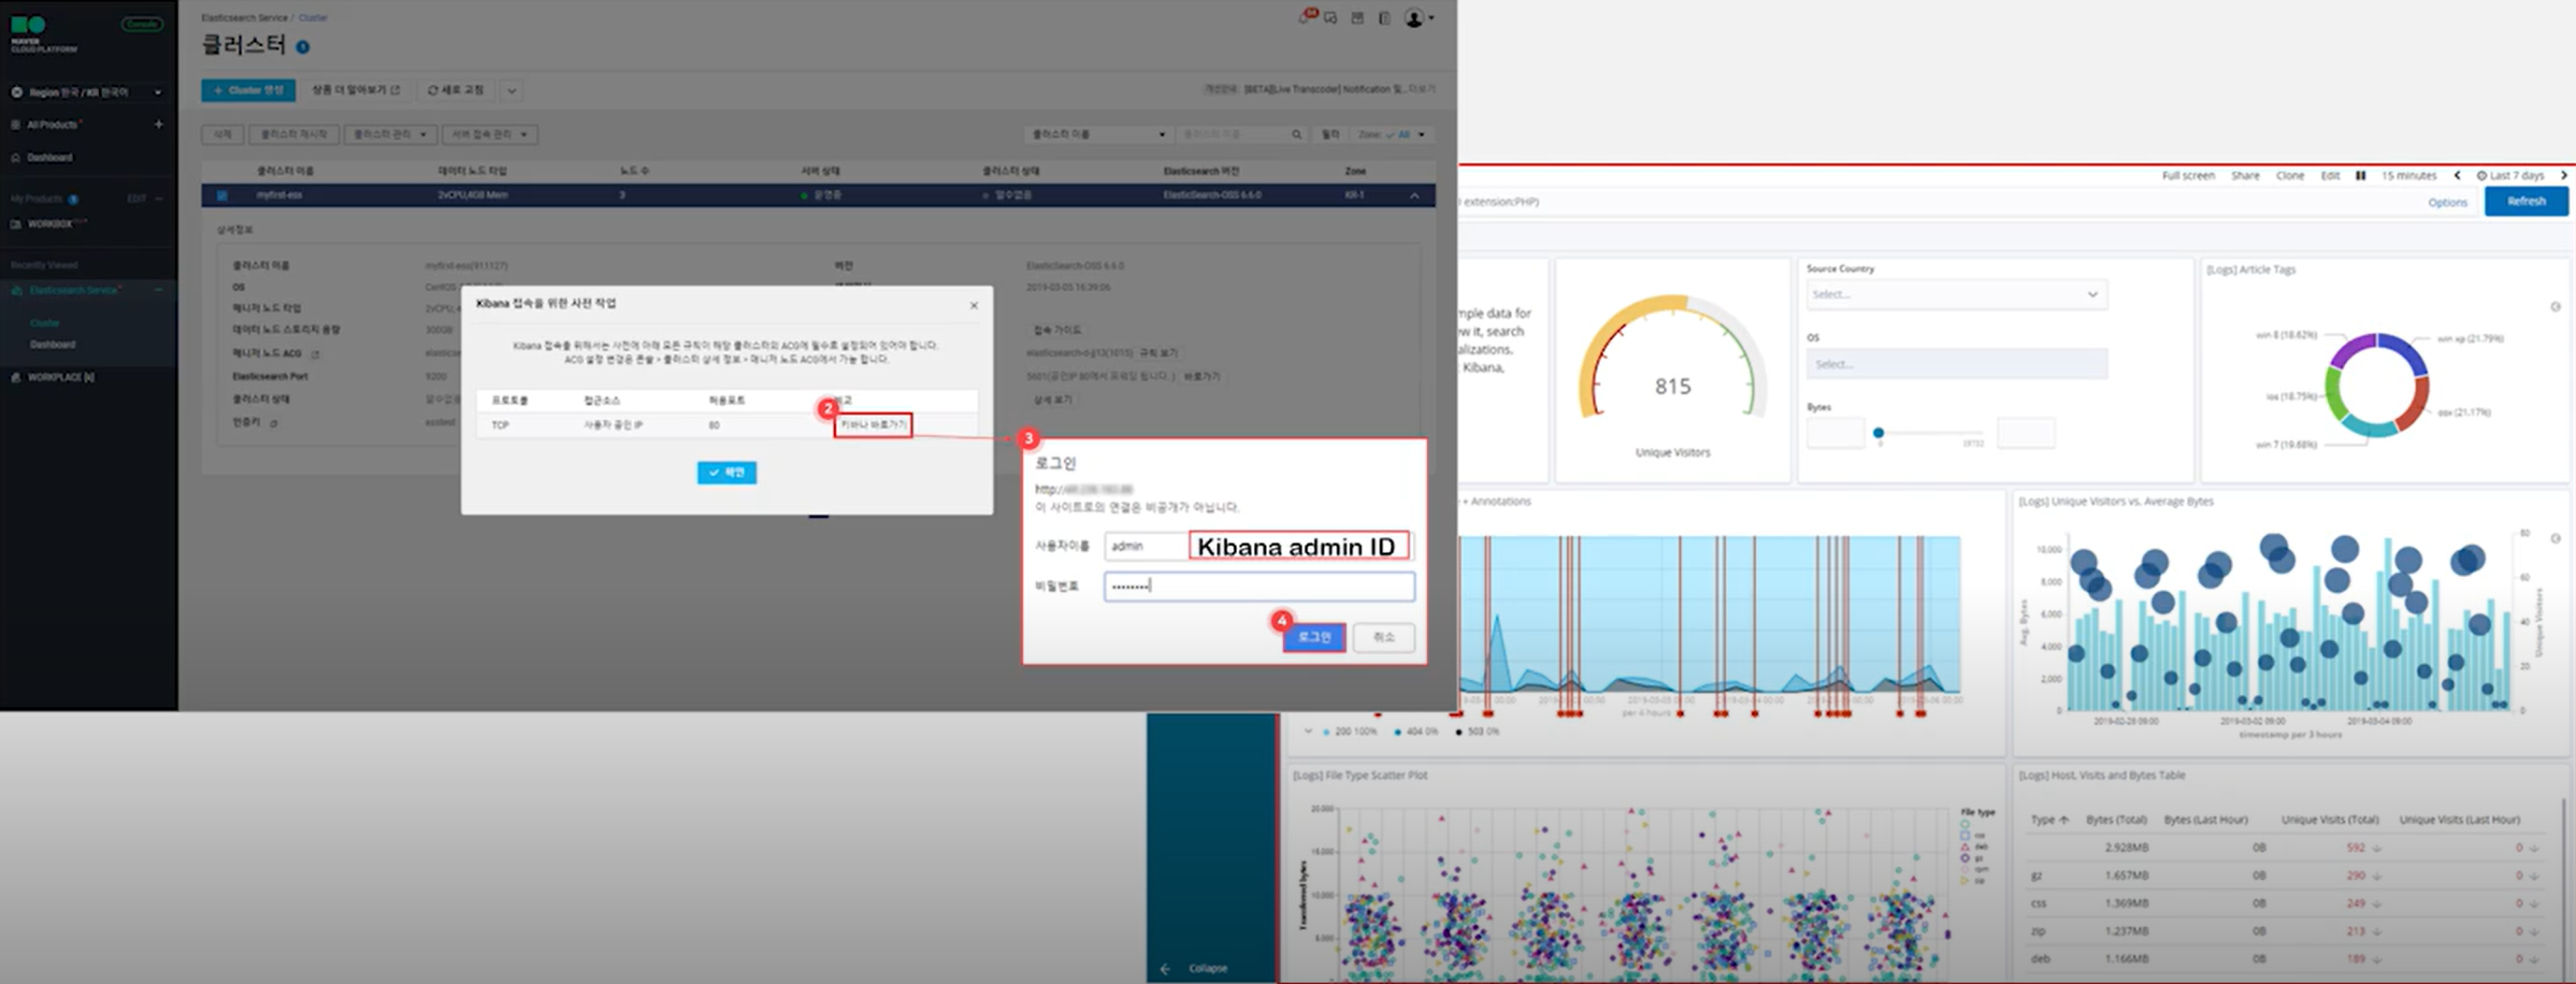The image size is (2576, 984).
Task: Click 상품 더 알아보기 link button
Action: [x=355, y=91]
